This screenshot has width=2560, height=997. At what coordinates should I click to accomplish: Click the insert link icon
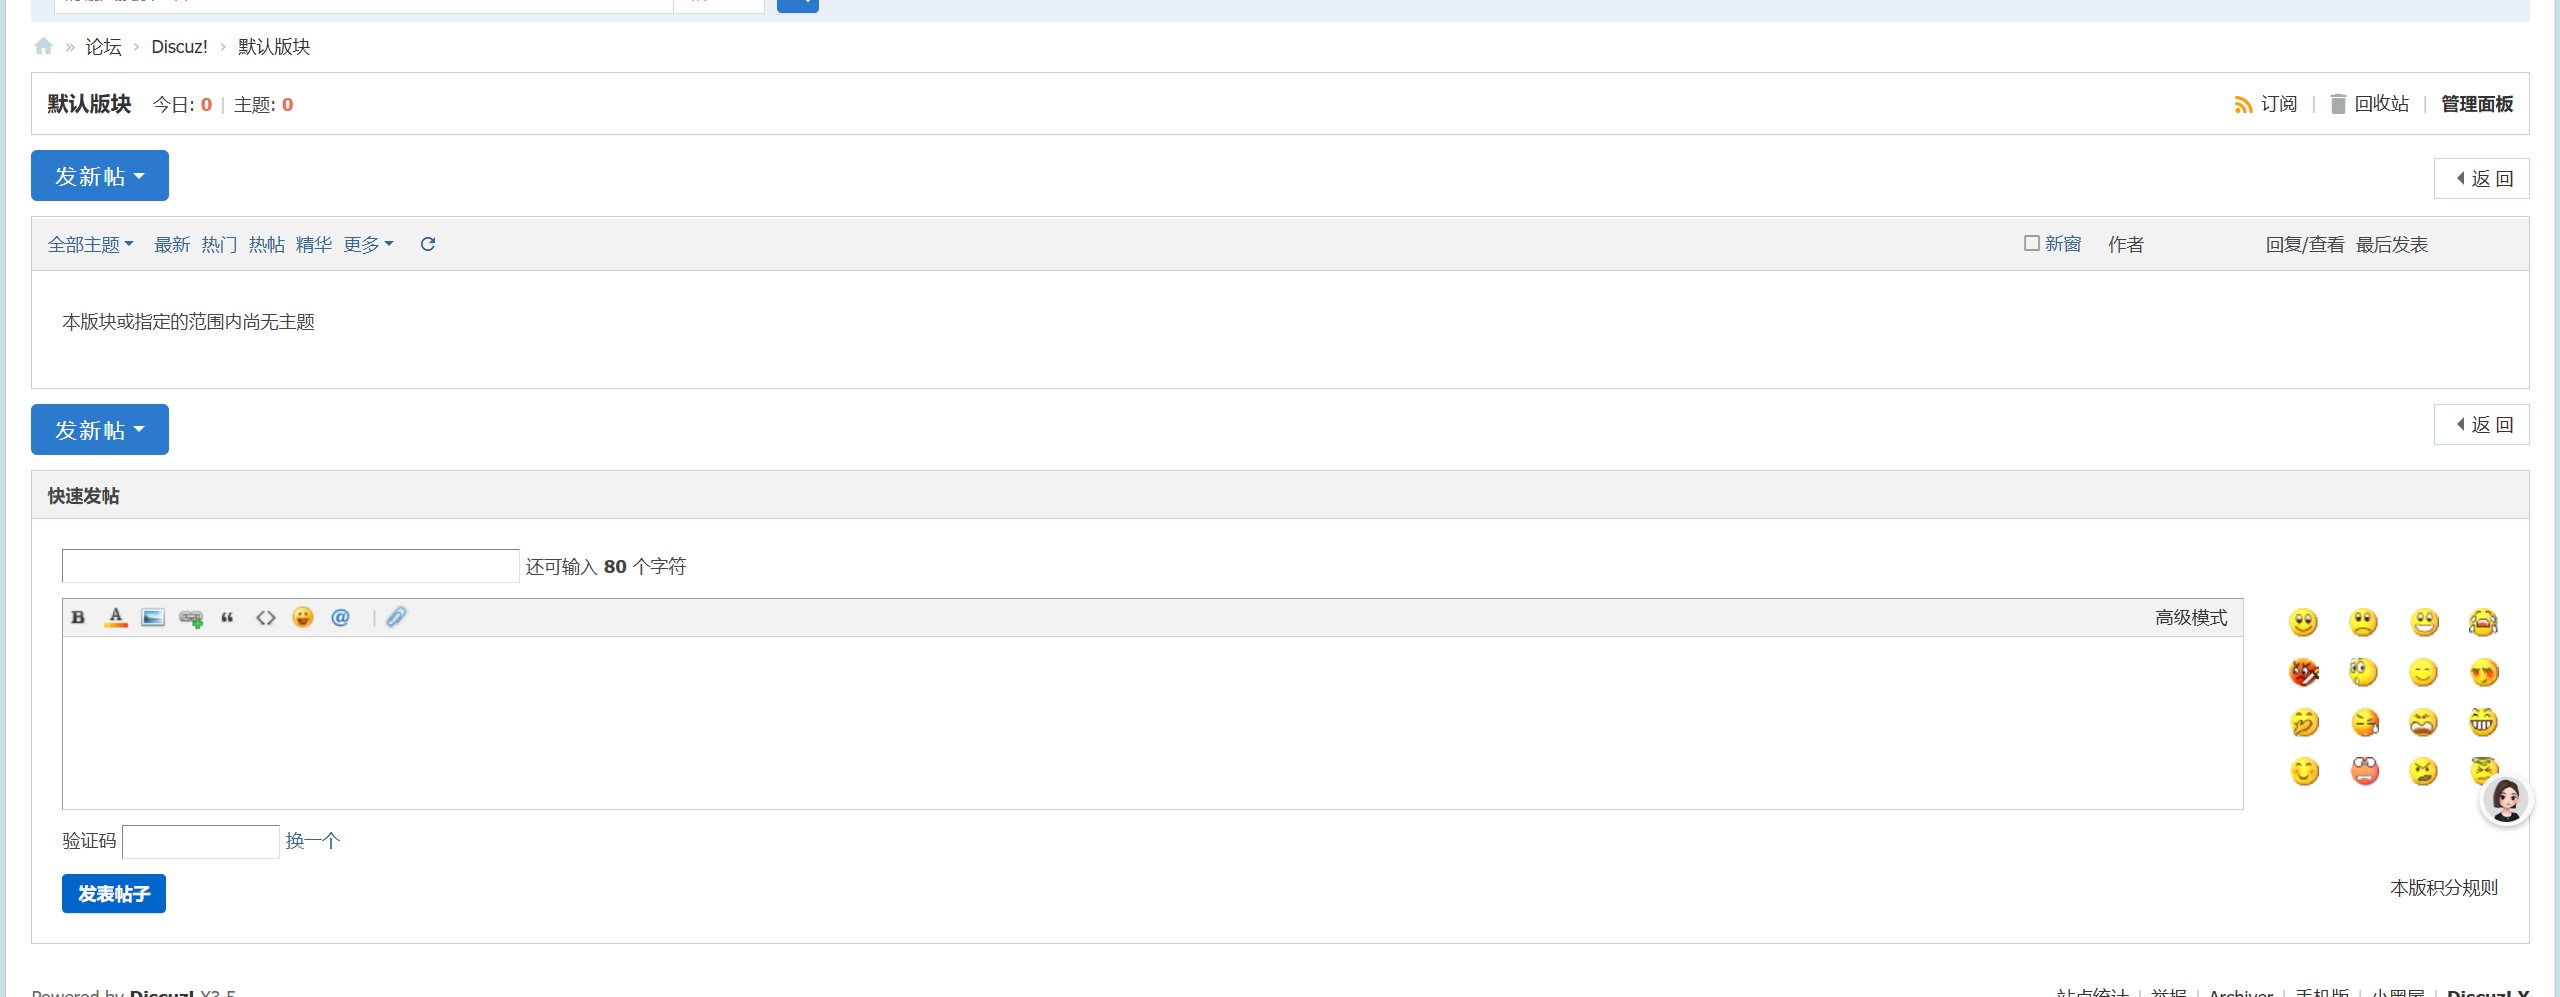pyautogui.click(x=191, y=618)
